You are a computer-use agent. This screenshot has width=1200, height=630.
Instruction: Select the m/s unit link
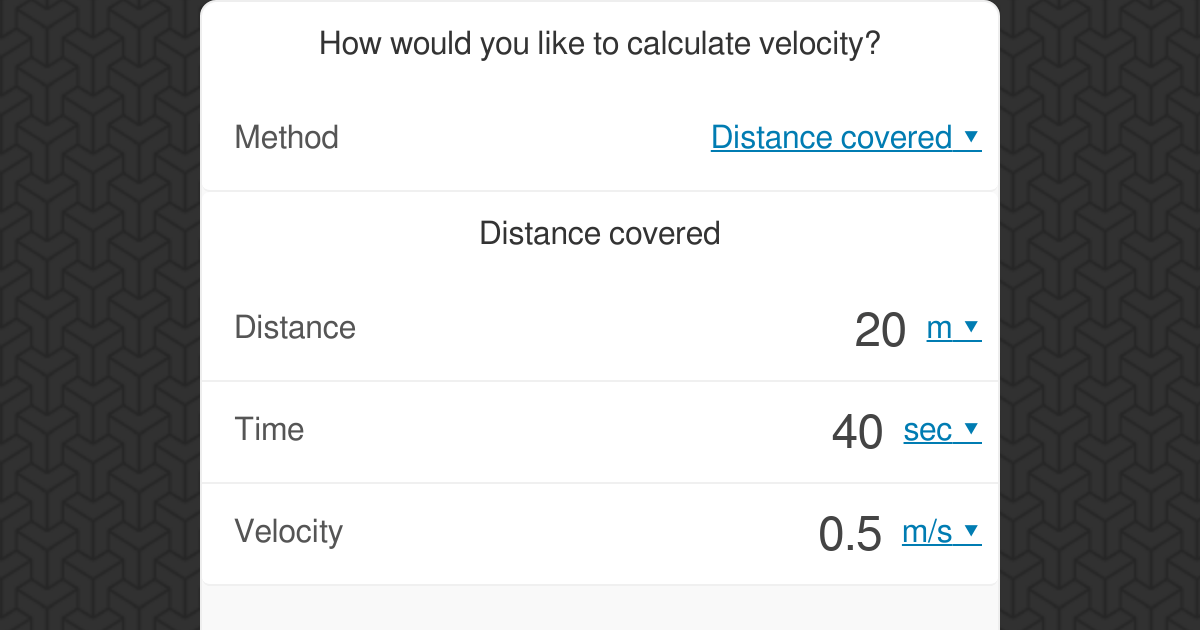[925, 532]
